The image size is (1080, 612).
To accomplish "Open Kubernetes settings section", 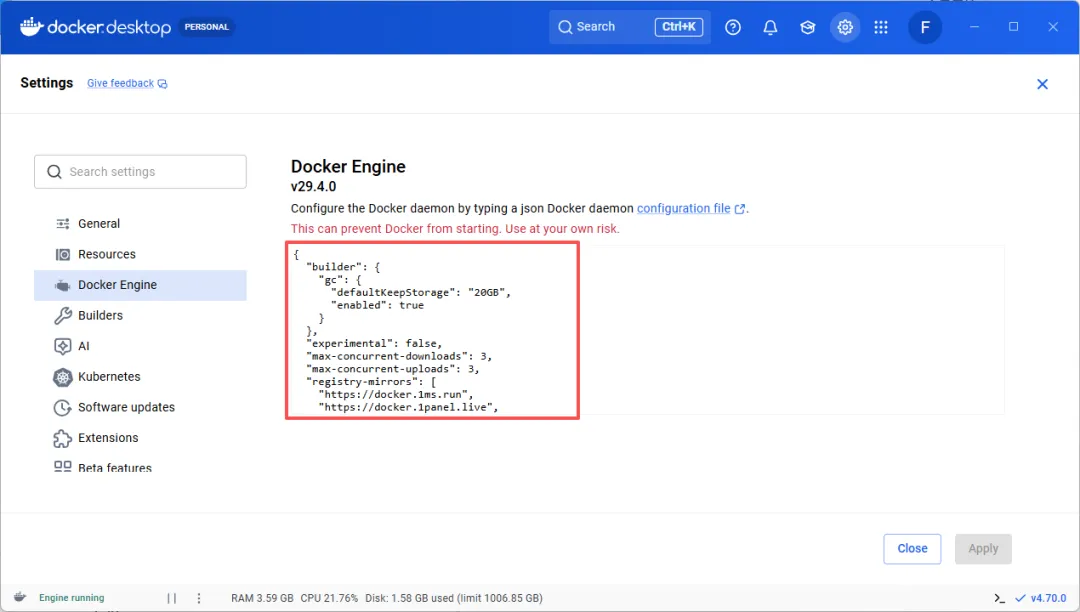I will tap(140, 377).
